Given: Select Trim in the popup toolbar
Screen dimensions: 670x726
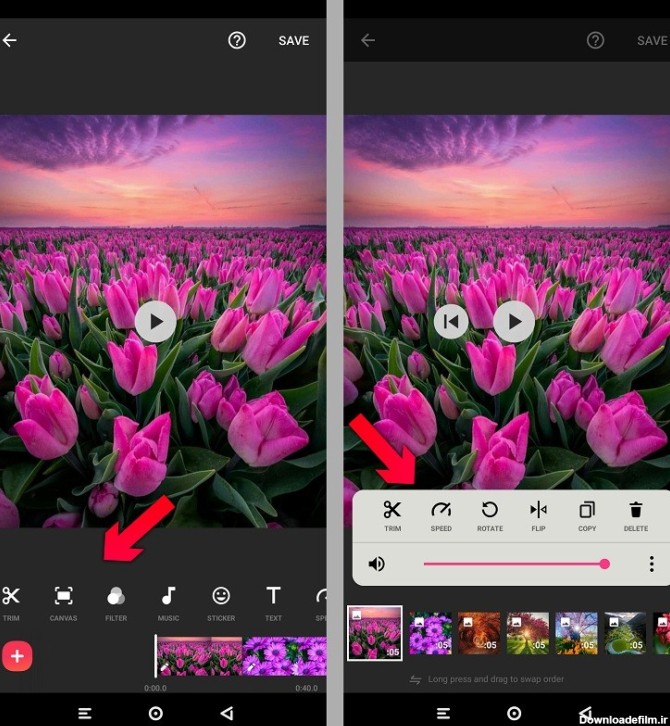Looking at the screenshot, I should point(392,511).
